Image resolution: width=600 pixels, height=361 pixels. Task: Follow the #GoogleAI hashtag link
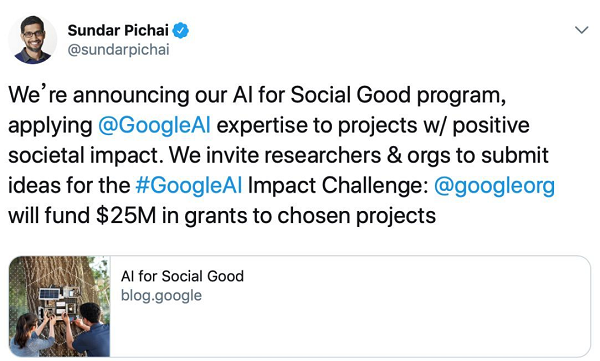(x=189, y=185)
